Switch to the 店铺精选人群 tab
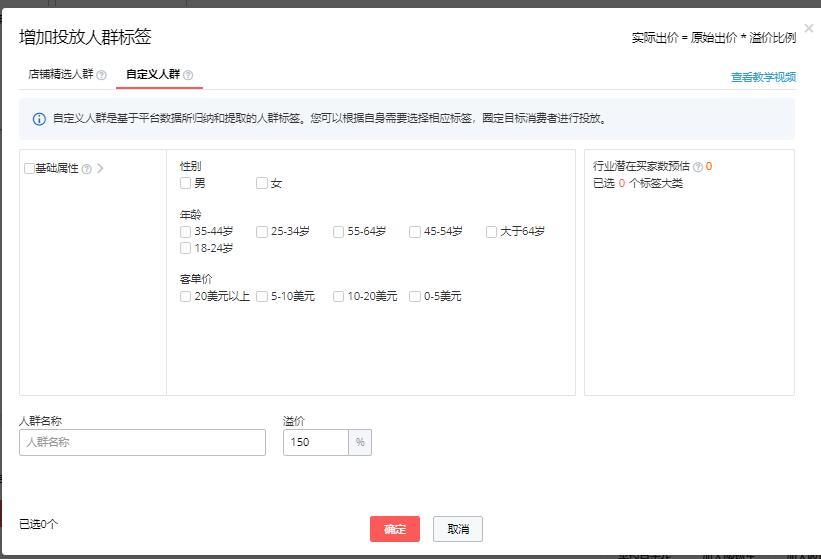 61,74
